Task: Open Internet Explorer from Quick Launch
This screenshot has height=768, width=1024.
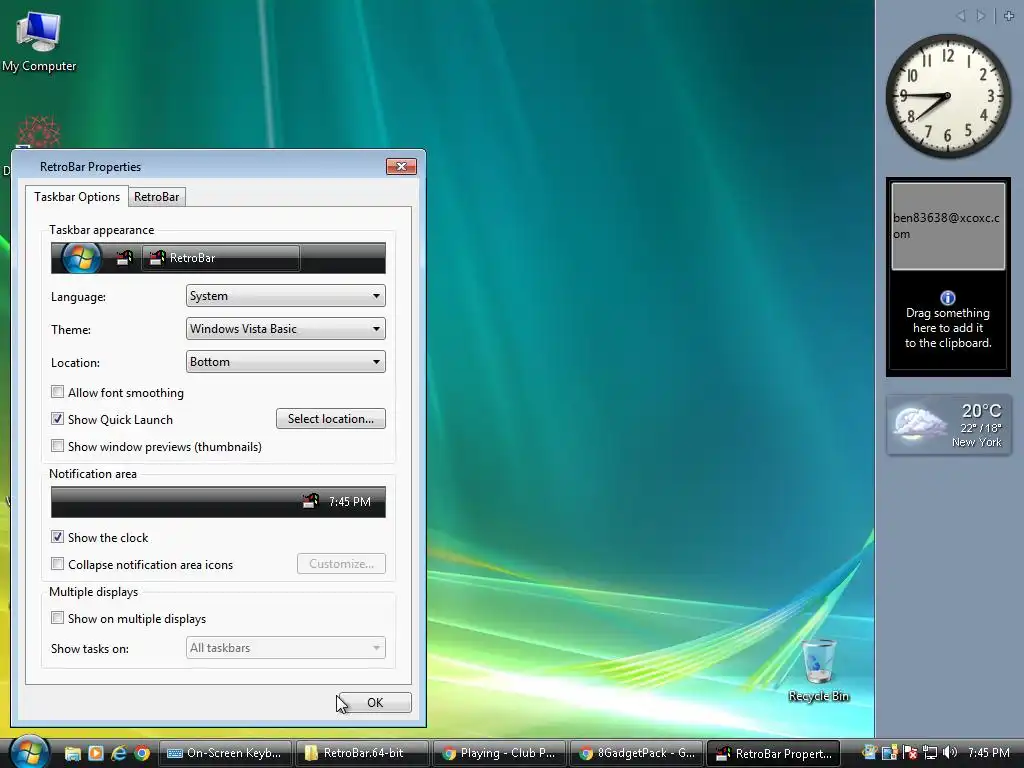Action: pos(118,754)
